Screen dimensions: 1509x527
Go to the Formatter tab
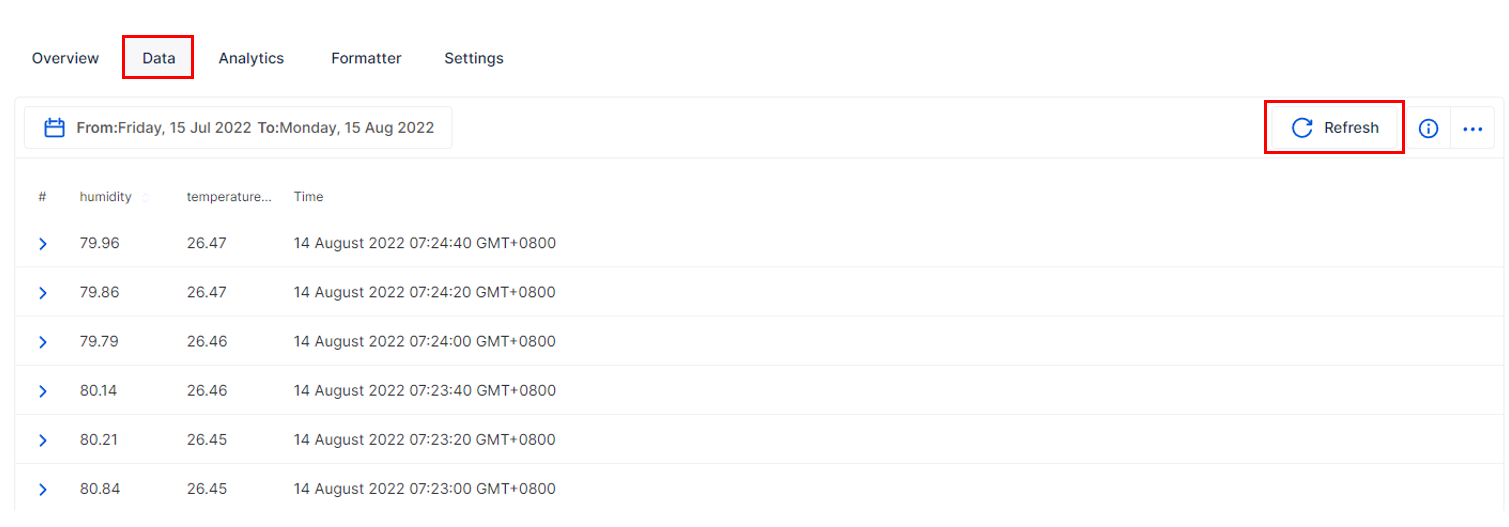[x=366, y=58]
